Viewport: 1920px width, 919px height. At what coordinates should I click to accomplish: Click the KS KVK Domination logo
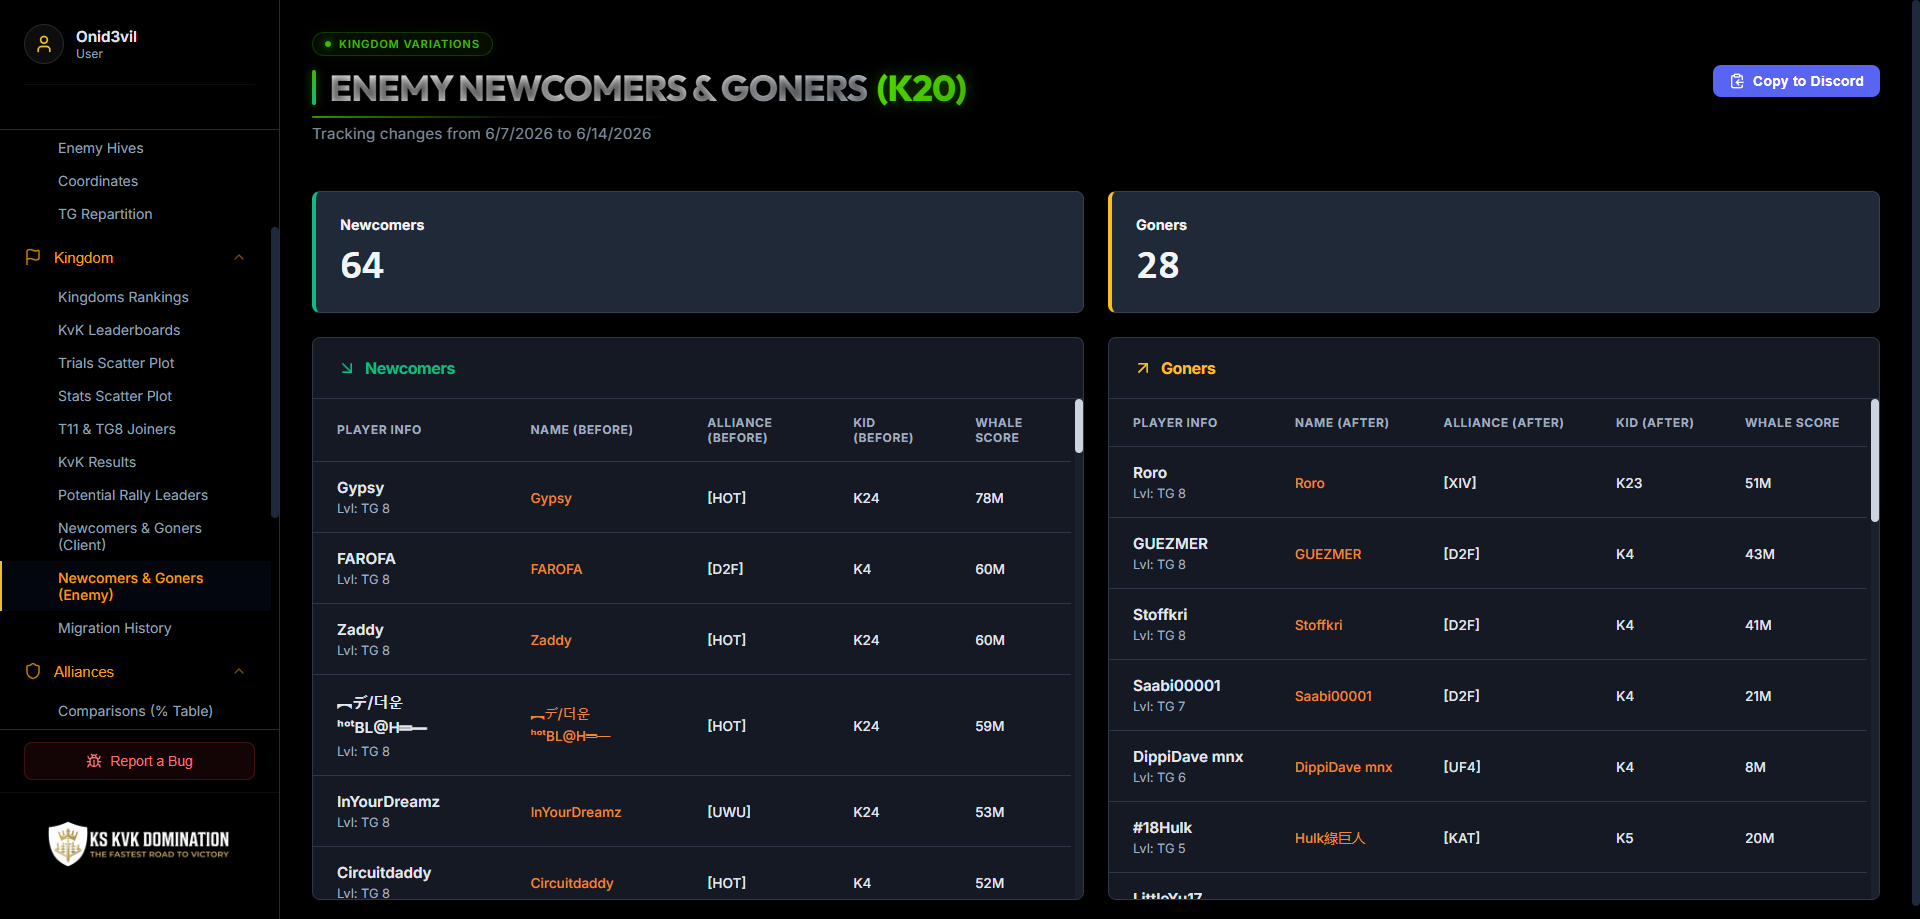pyautogui.click(x=139, y=844)
